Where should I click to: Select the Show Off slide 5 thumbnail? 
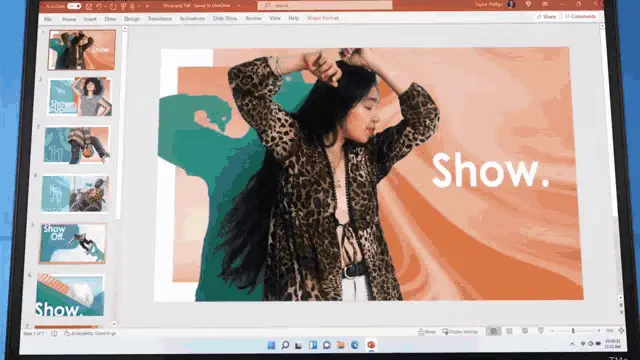click(x=73, y=243)
